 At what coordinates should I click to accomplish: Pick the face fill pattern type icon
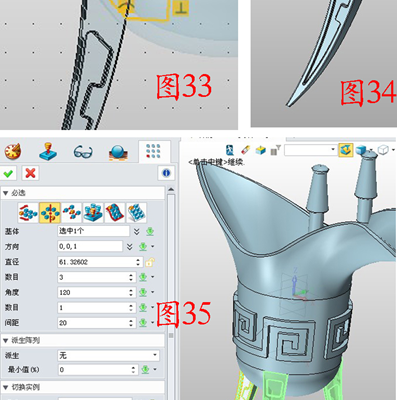point(136,212)
